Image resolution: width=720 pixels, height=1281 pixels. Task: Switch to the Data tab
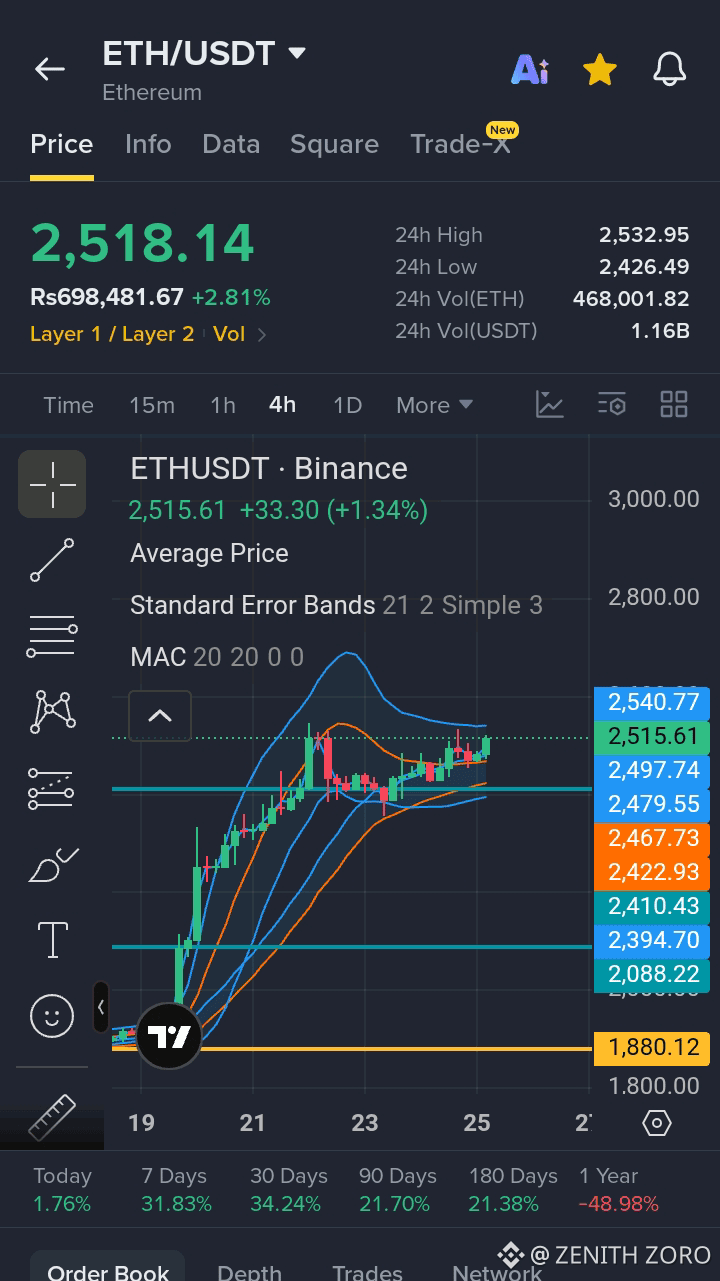click(231, 144)
